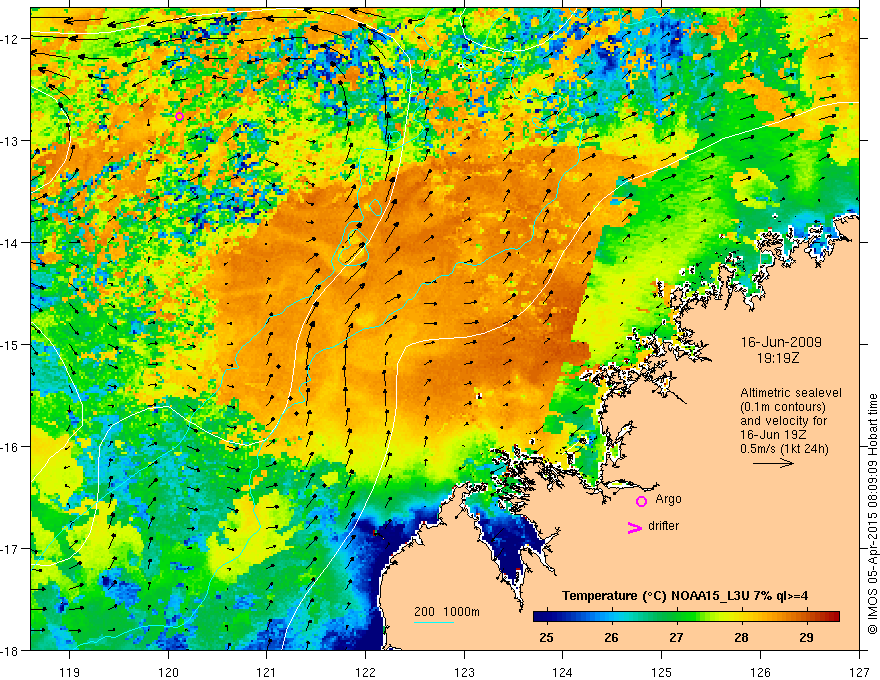Click the color bar label 28
This screenshot has height=680, width=880.
[x=741, y=637]
